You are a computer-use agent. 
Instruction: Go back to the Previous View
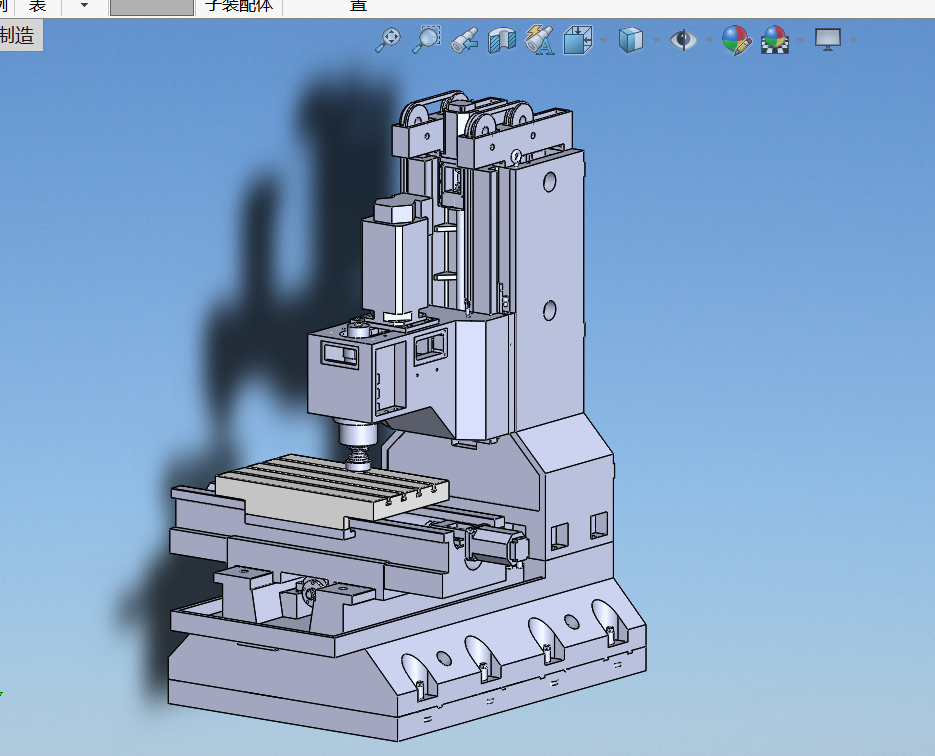pos(465,41)
